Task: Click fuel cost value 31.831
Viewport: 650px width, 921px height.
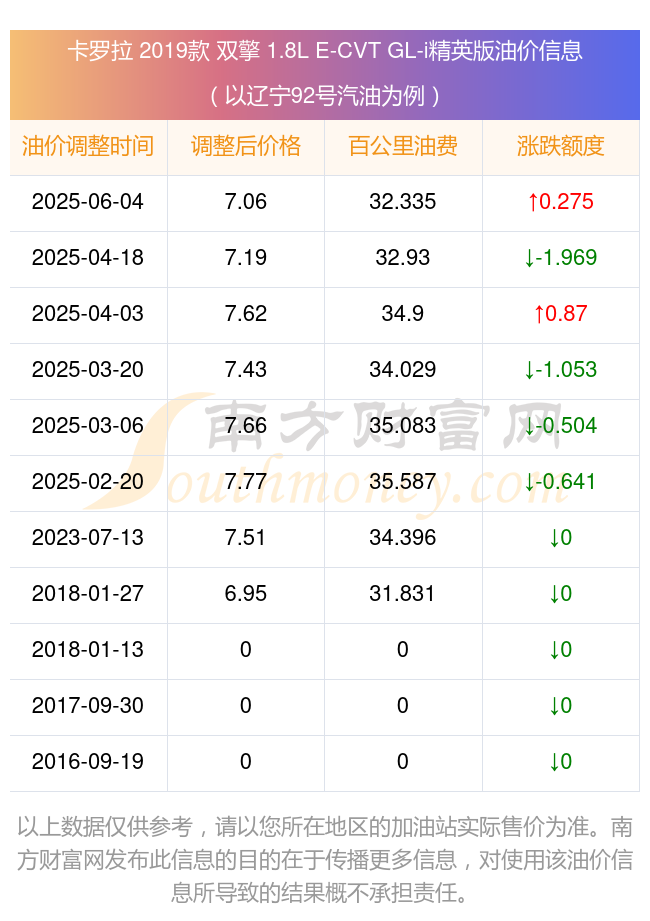Action: (403, 593)
